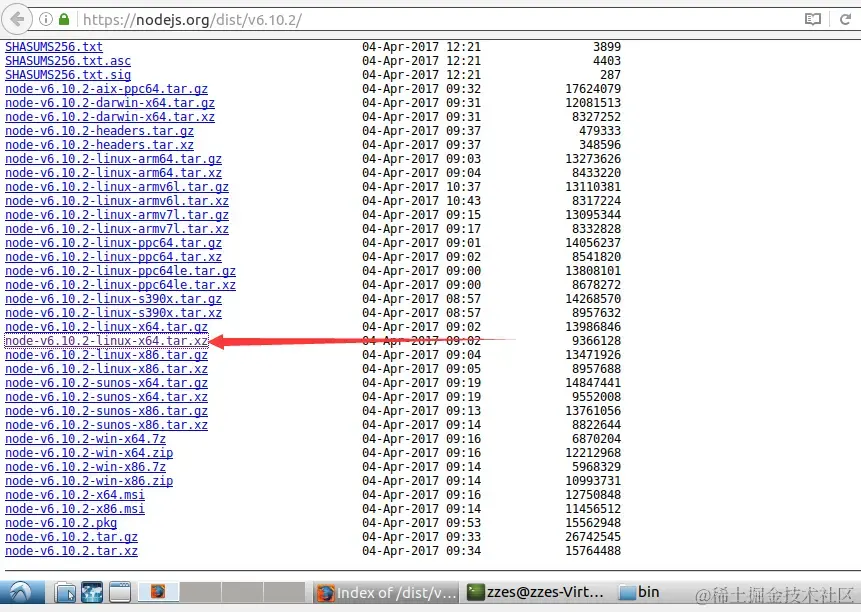Download node-v6.10.2-linux-ppc64.tar.xz

114,257
